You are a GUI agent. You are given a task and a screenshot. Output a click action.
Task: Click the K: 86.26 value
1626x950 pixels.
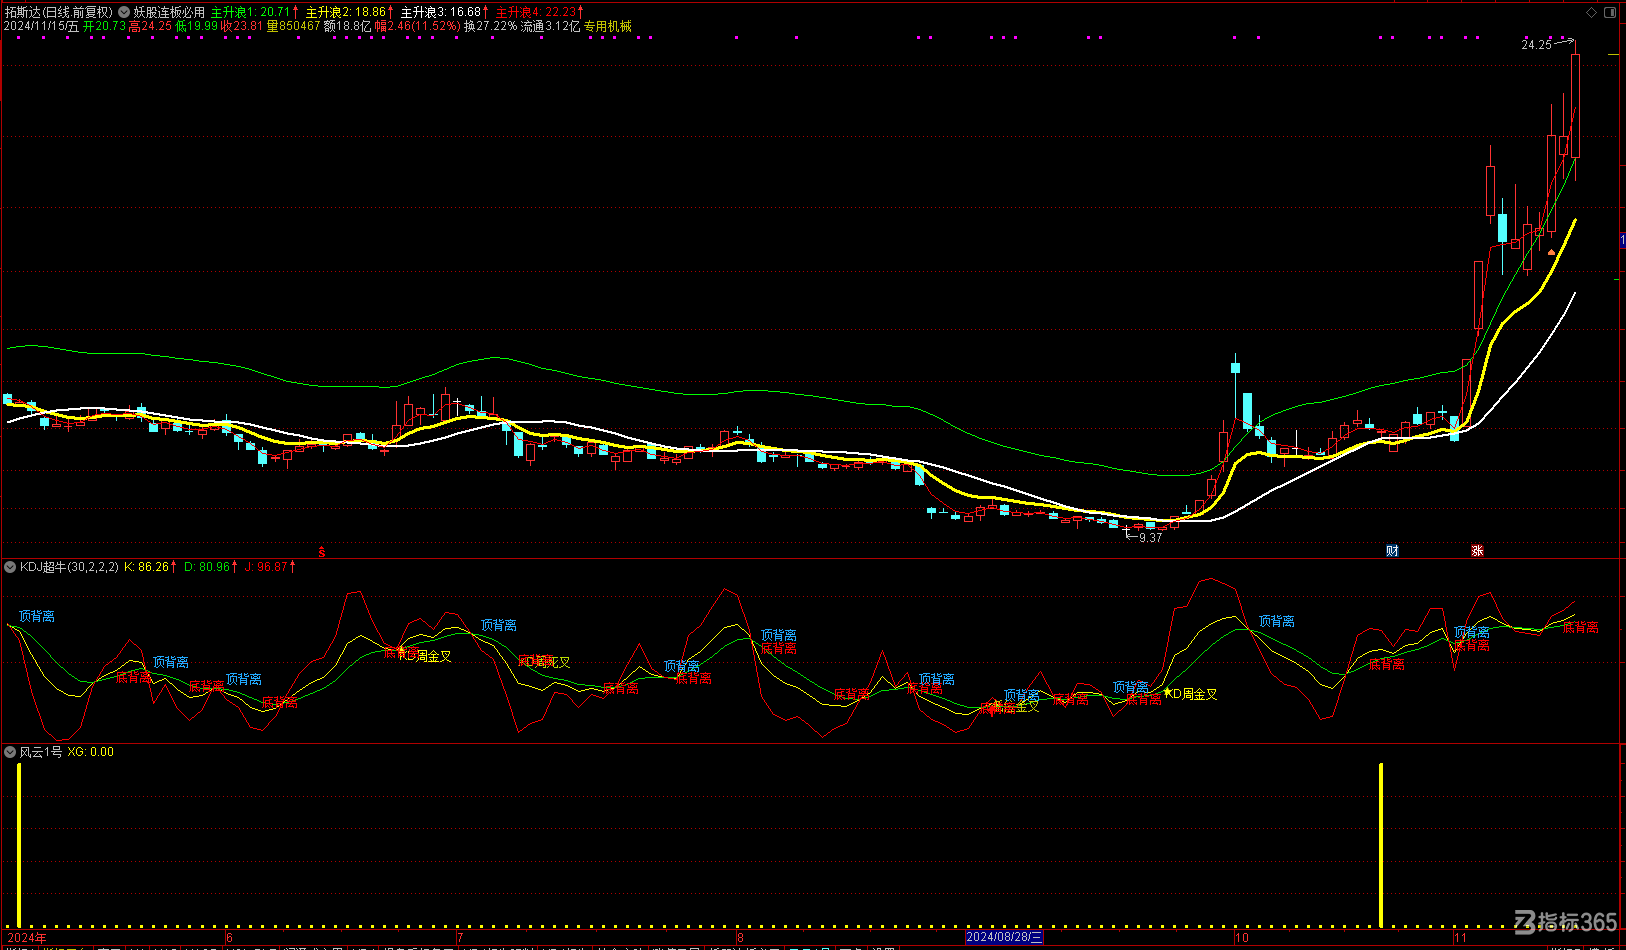(x=147, y=567)
